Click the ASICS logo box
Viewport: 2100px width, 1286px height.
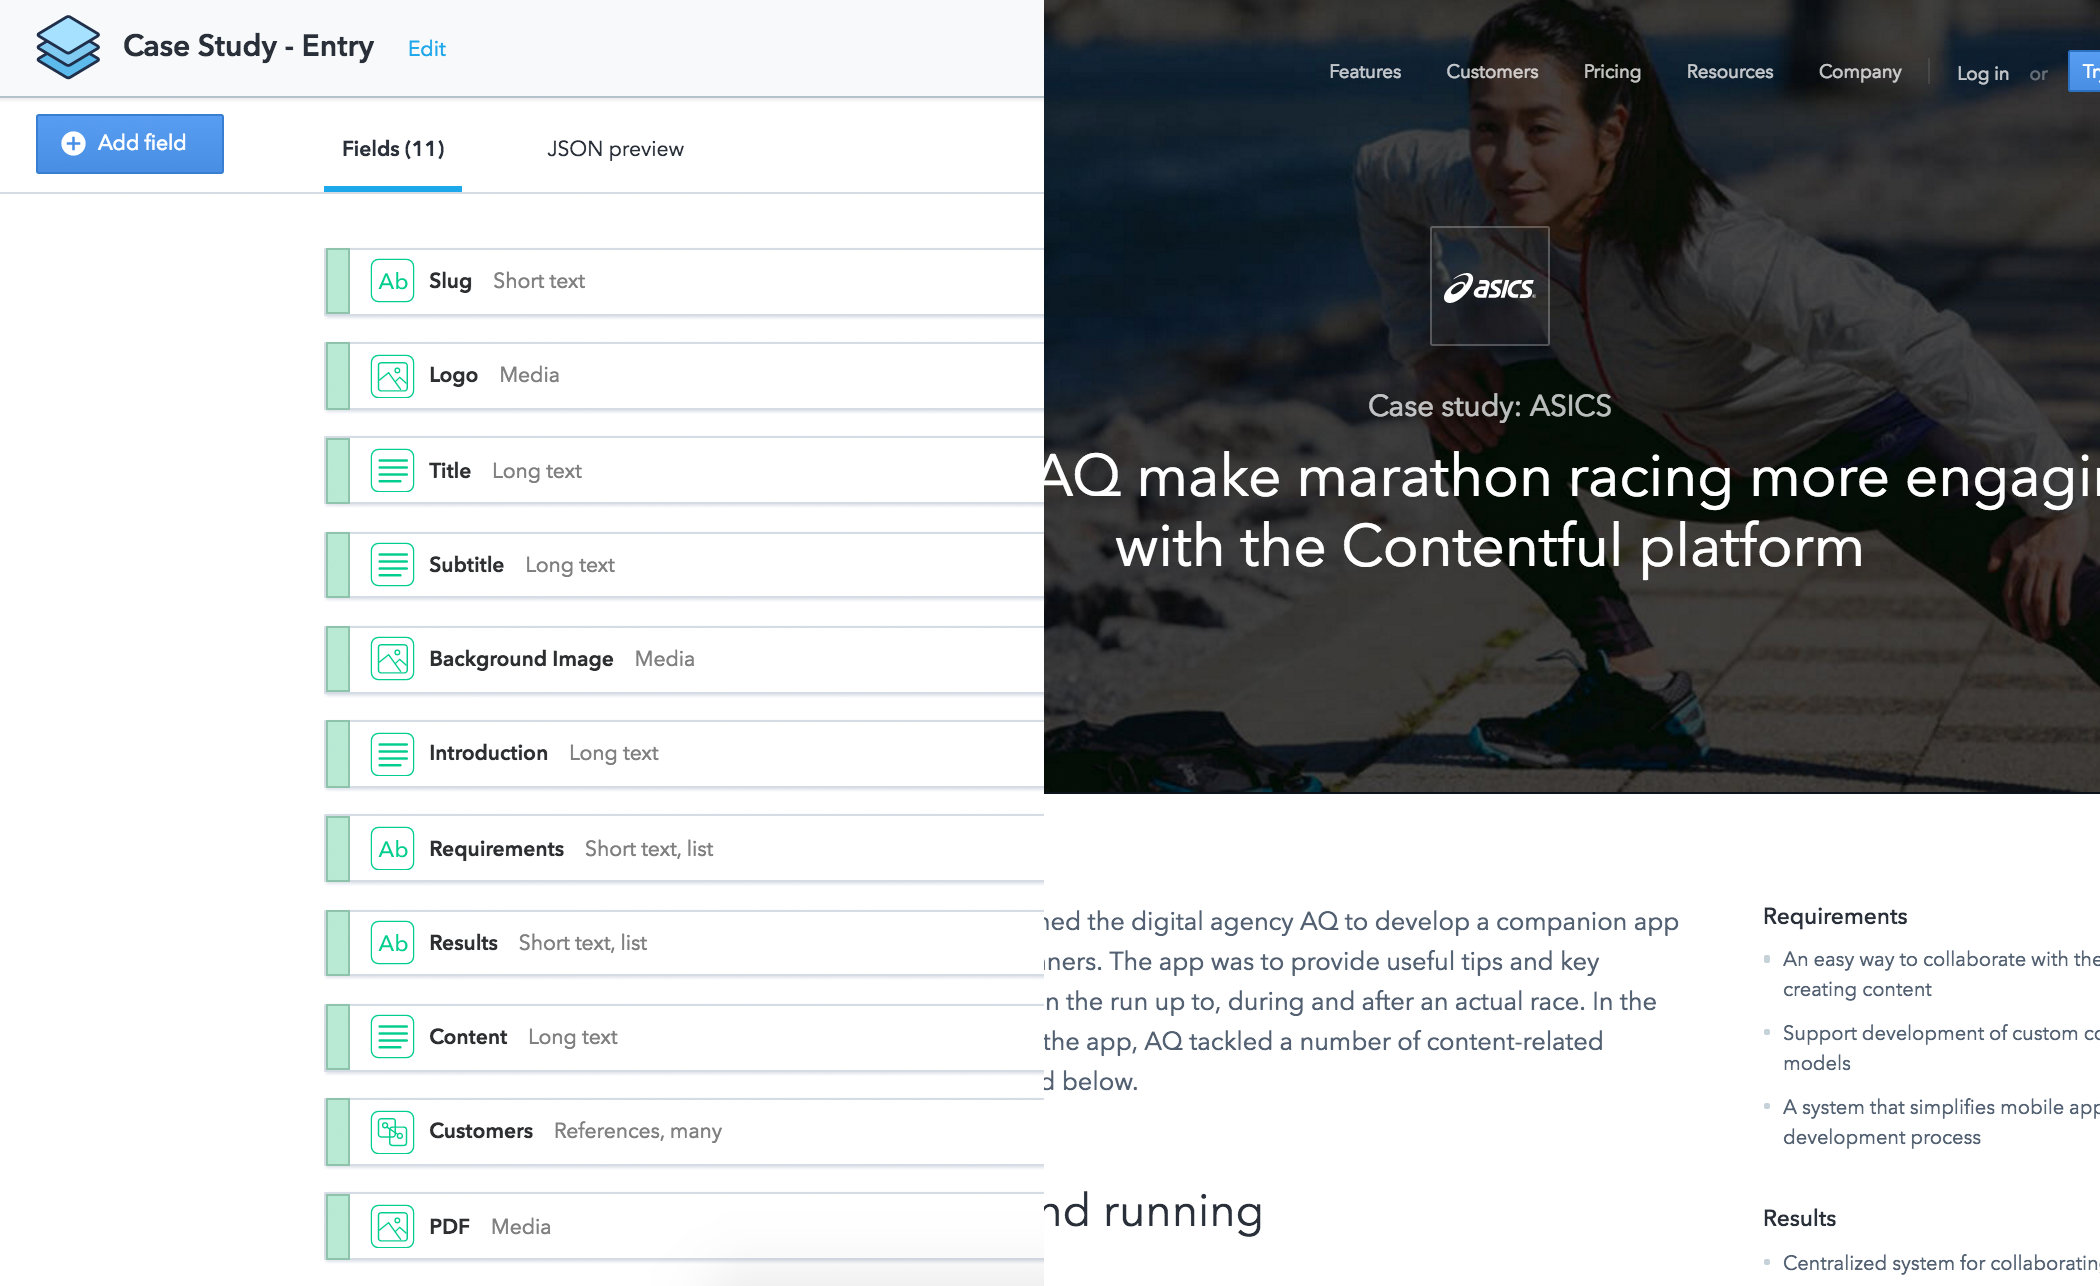tap(1489, 286)
